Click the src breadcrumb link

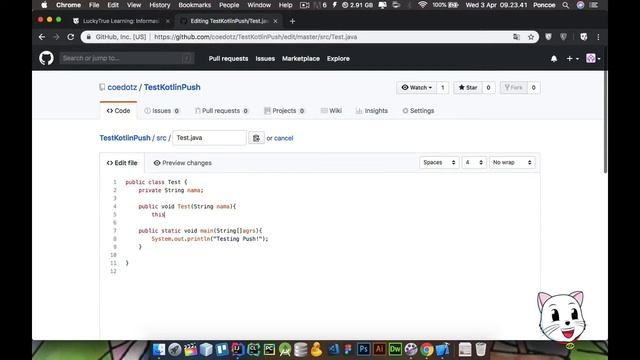pos(161,138)
